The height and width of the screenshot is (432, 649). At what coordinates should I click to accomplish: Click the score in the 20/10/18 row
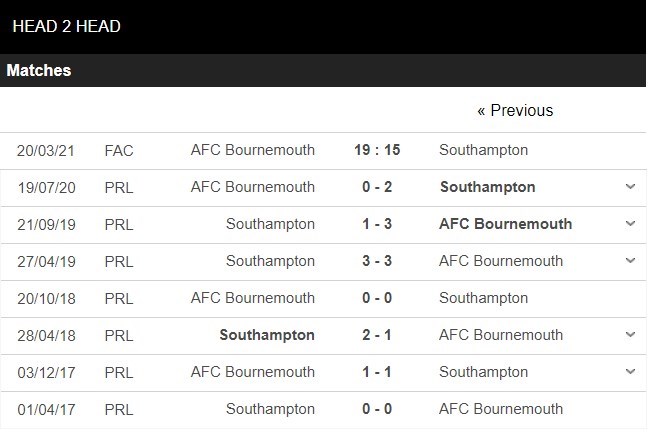pos(377,298)
